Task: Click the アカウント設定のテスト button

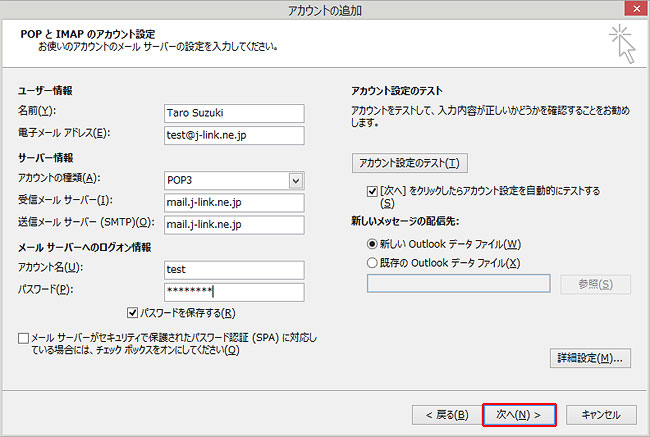Action: [410, 163]
